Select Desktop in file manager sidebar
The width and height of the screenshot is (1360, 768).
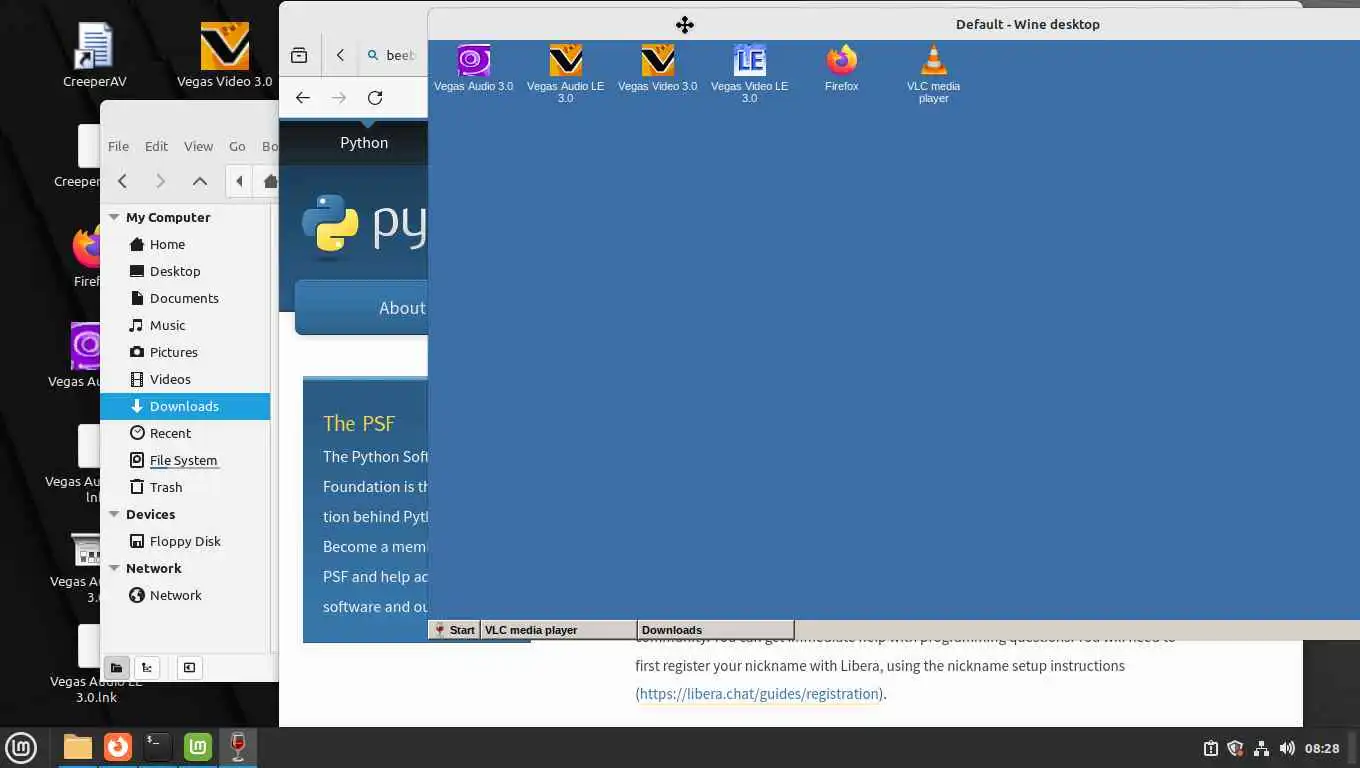[185, 271]
